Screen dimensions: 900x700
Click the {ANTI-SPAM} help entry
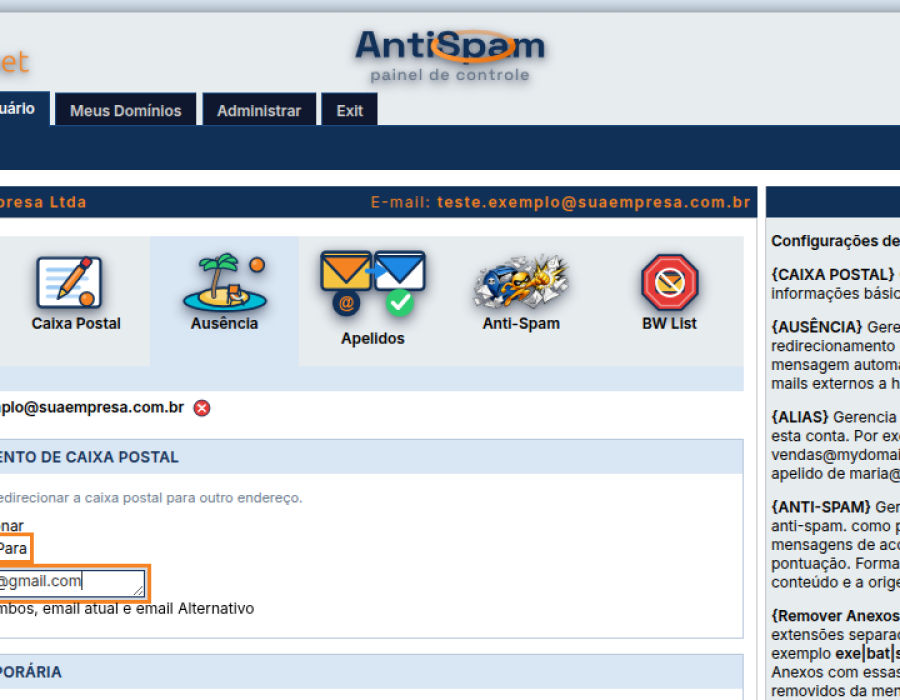821,507
